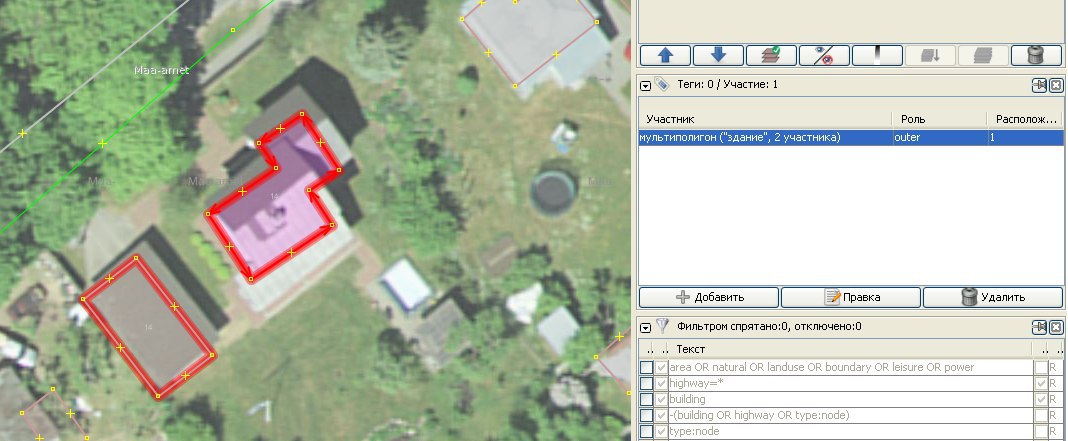Select the grey red-outlined building 14
1068x441 pixels.
[147, 329]
